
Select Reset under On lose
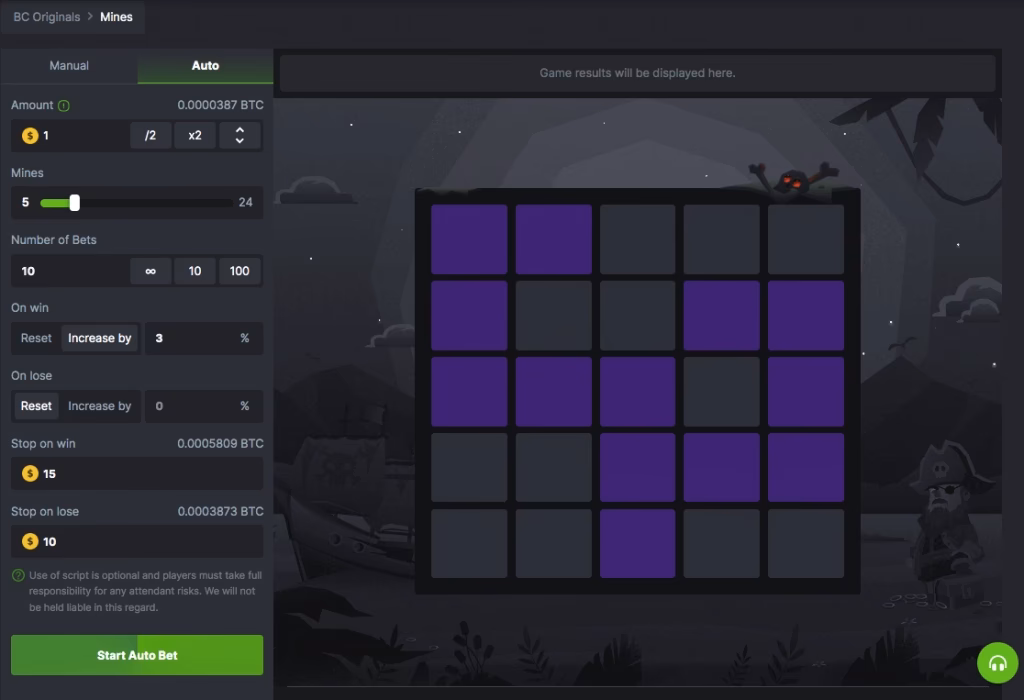click(x=35, y=406)
